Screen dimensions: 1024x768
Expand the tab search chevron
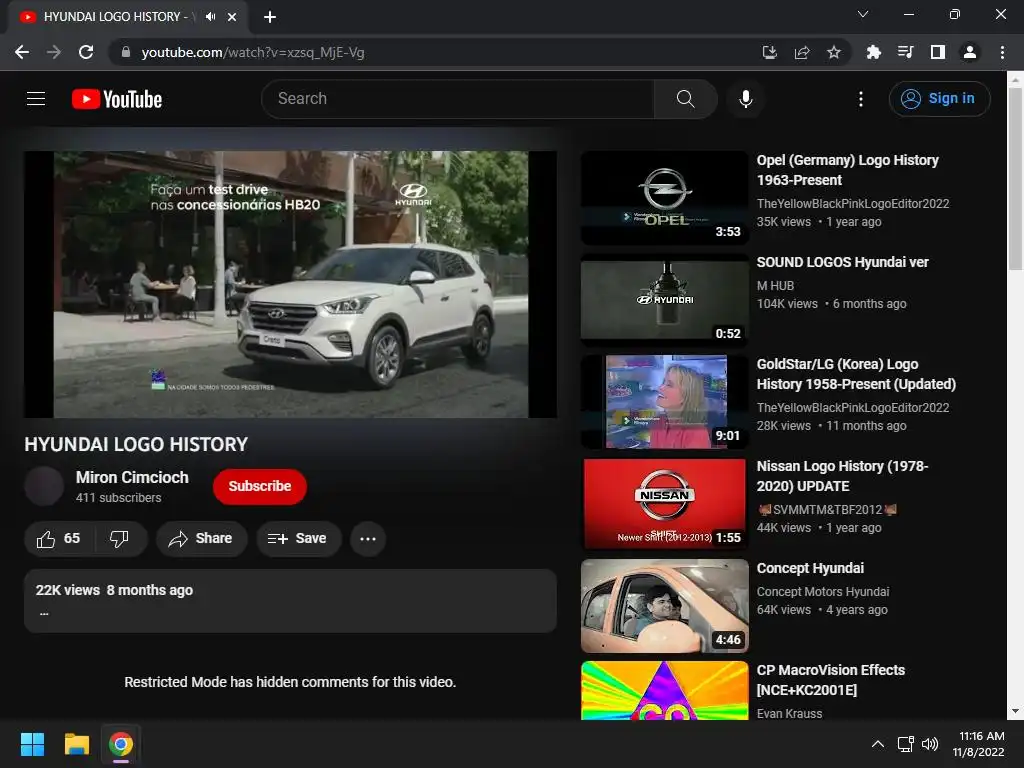tap(863, 14)
